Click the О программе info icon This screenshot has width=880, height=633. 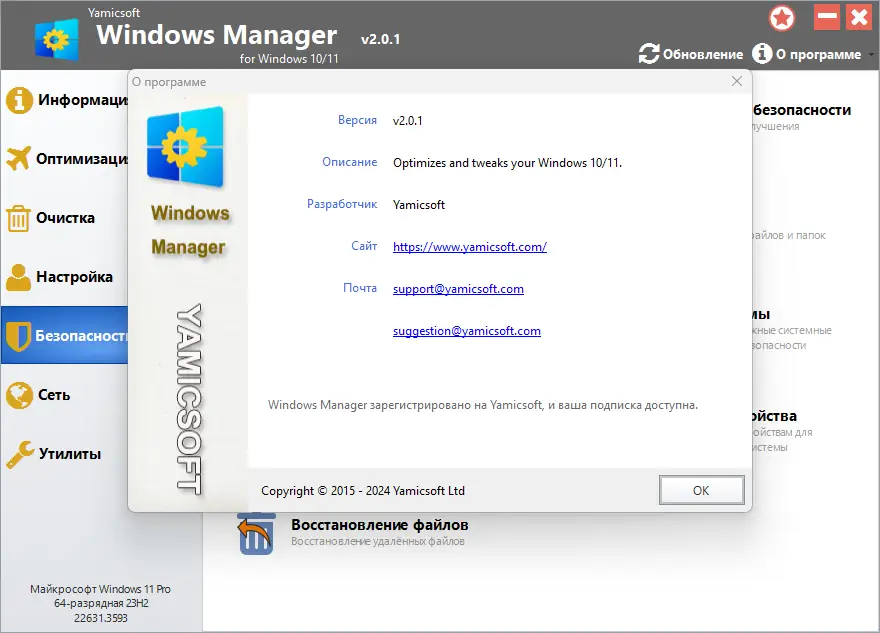pyautogui.click(x=762, y=53)
